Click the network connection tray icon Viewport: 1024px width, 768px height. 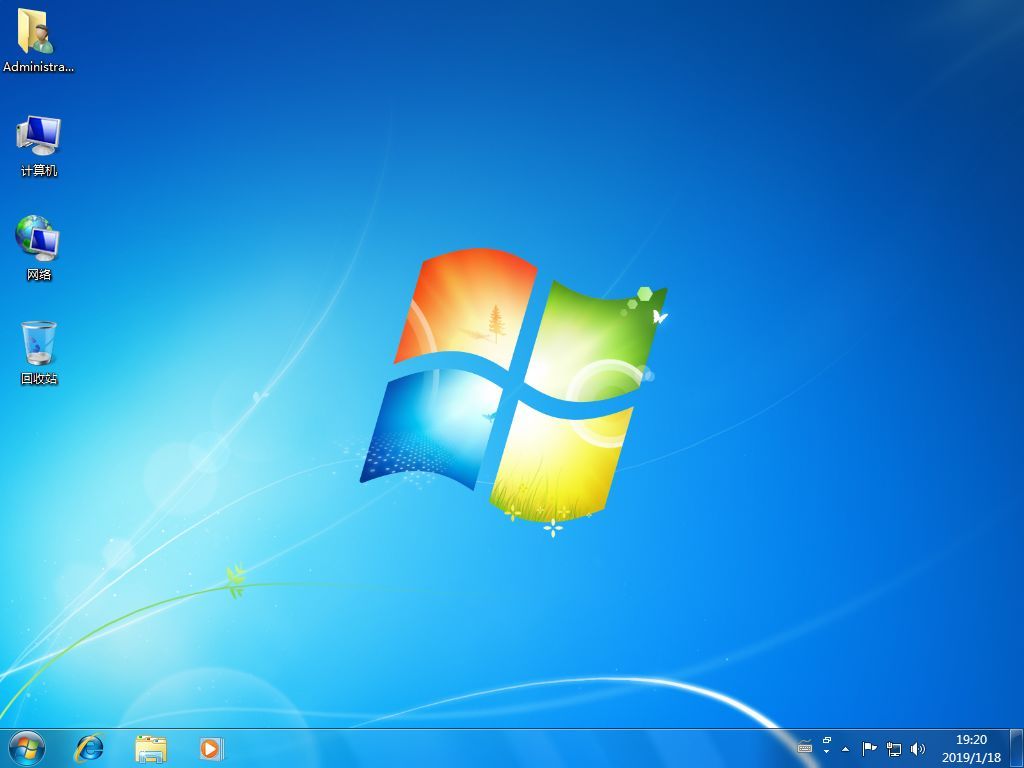pyautogui.click(x=894, y=749)
